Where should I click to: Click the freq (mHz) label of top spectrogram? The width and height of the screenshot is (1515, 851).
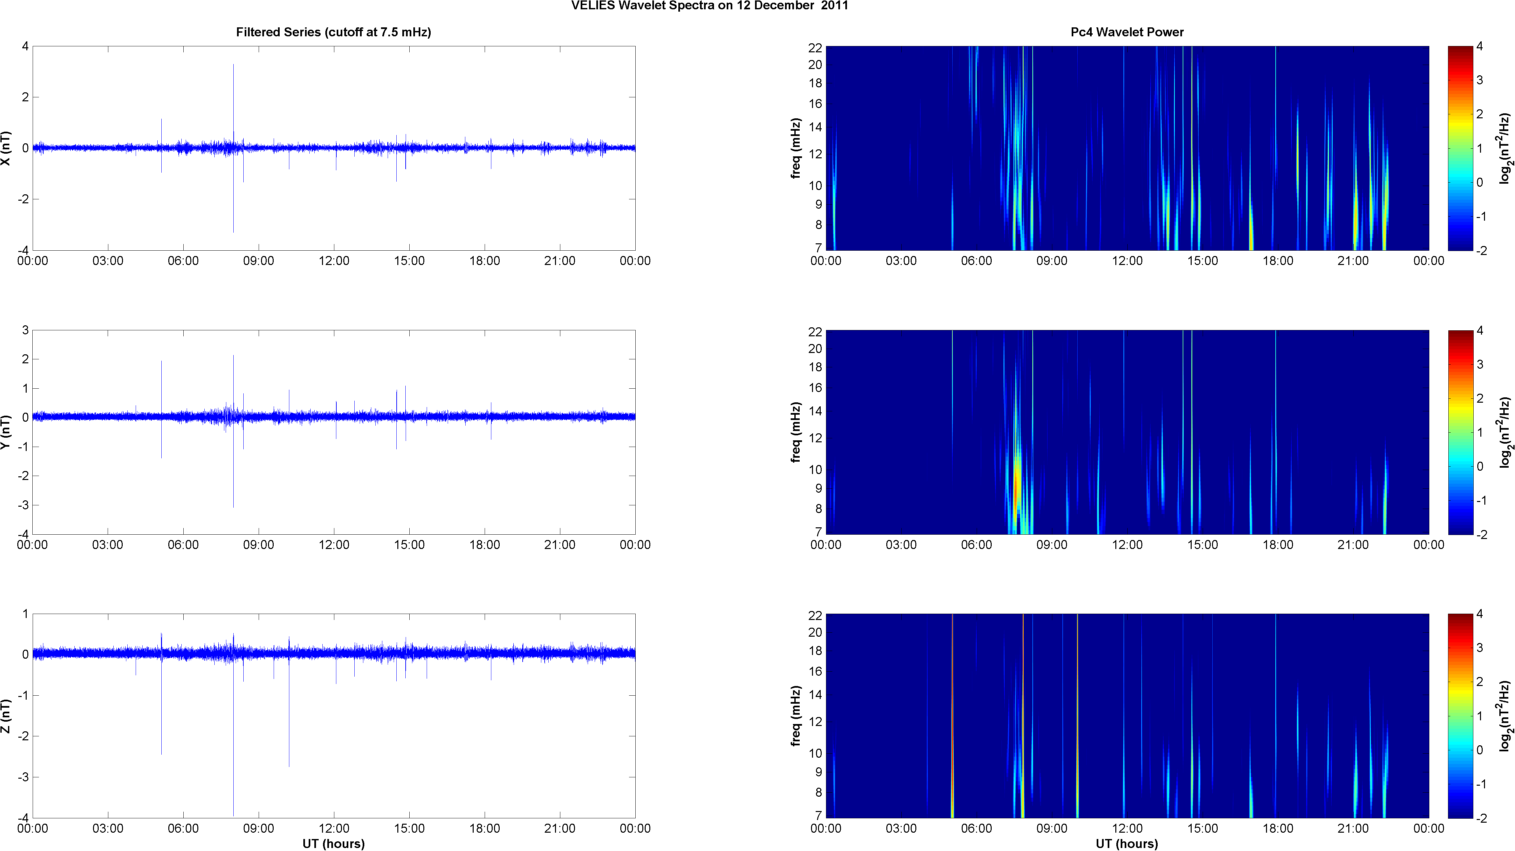[x=796, y=148]
